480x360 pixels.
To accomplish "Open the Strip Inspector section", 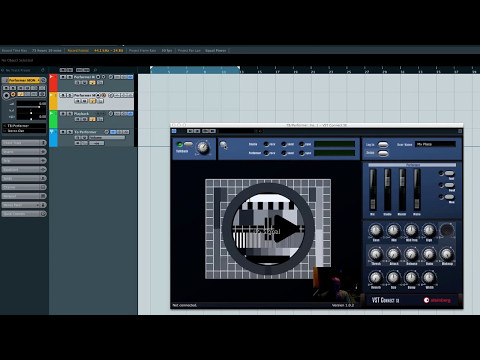I will (x=24, y=161).
